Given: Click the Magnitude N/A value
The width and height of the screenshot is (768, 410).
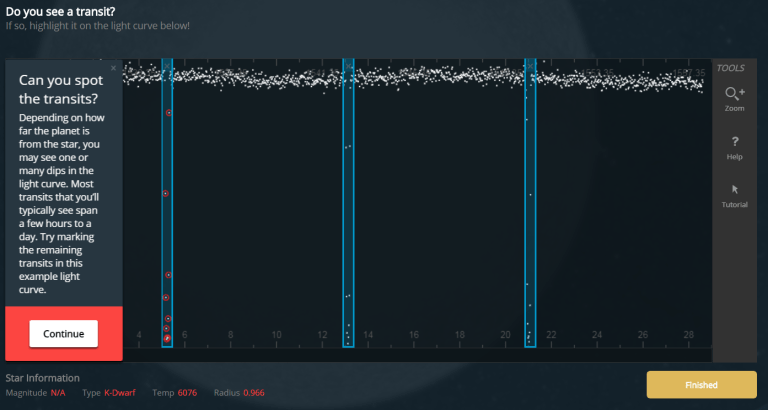Looking at the screenshot, I should pyautogui.click(x=57, y=393).
